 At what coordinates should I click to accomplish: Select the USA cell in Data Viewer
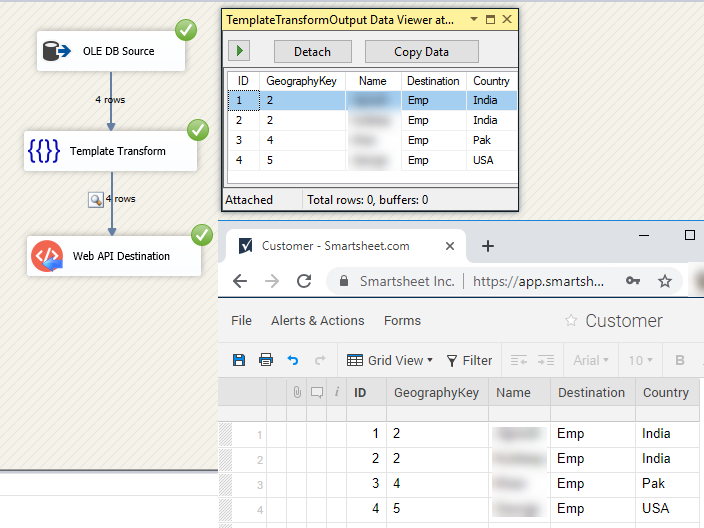click(x=492, y=160)
